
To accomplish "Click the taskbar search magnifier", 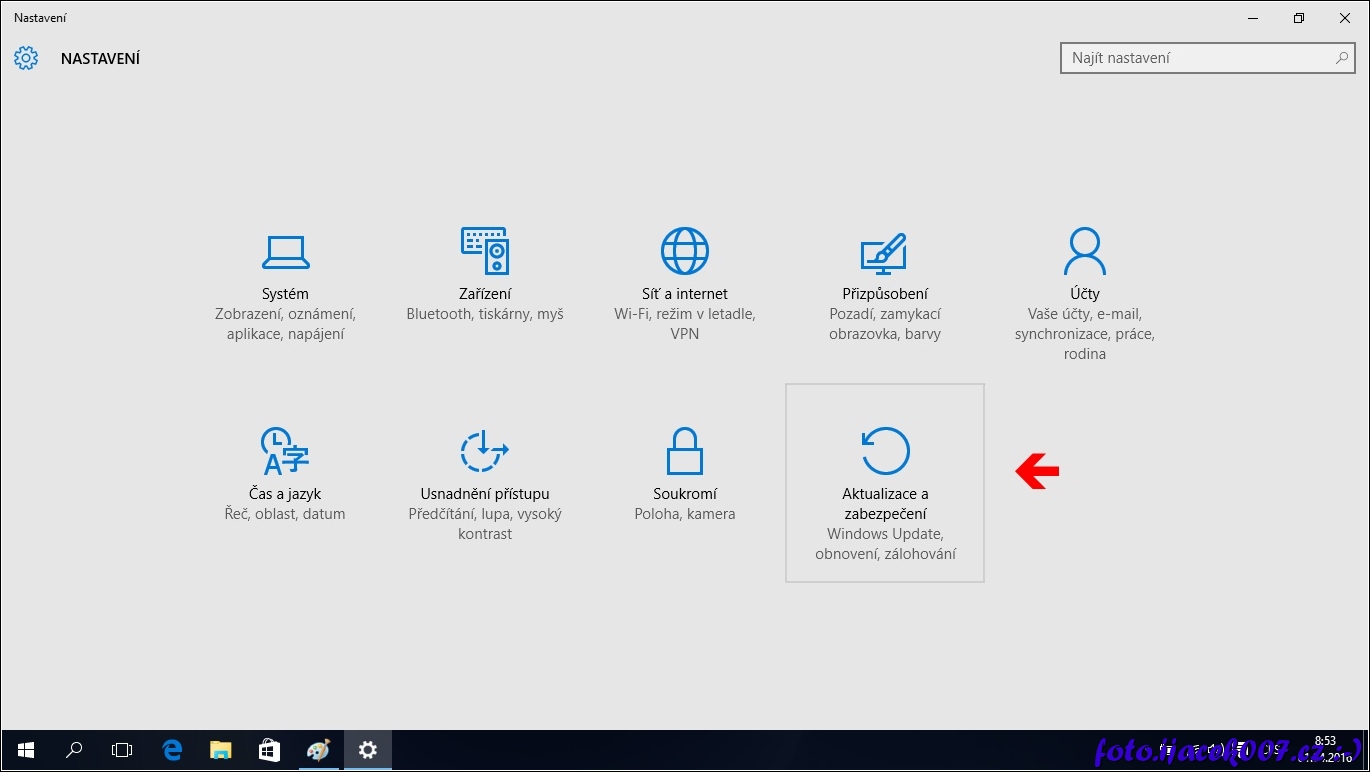I will [x=74, y=750].
